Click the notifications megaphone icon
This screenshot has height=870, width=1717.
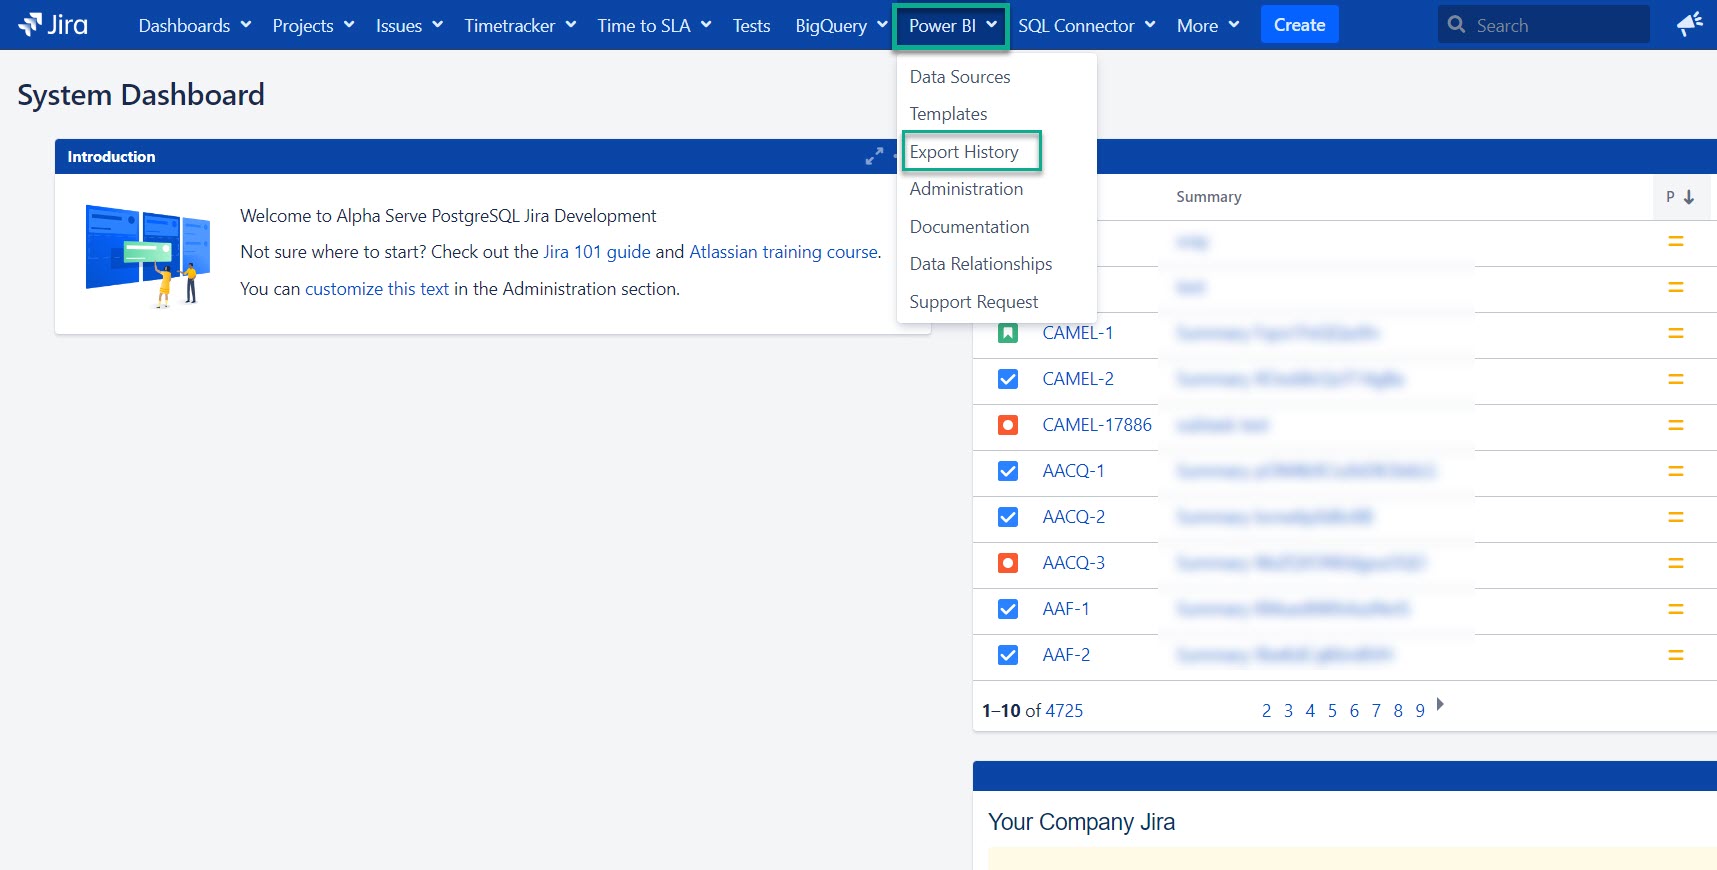(x=1689, y=25)
